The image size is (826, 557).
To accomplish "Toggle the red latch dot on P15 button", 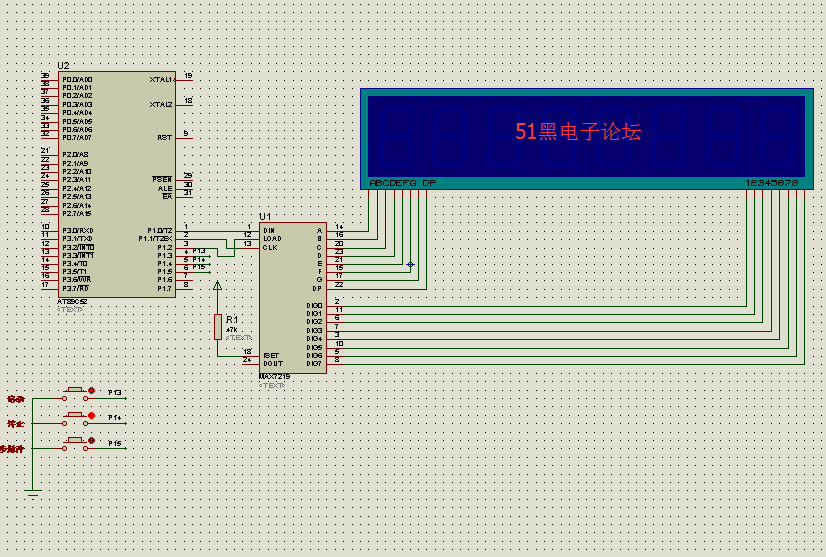I will tap(92, 441).
